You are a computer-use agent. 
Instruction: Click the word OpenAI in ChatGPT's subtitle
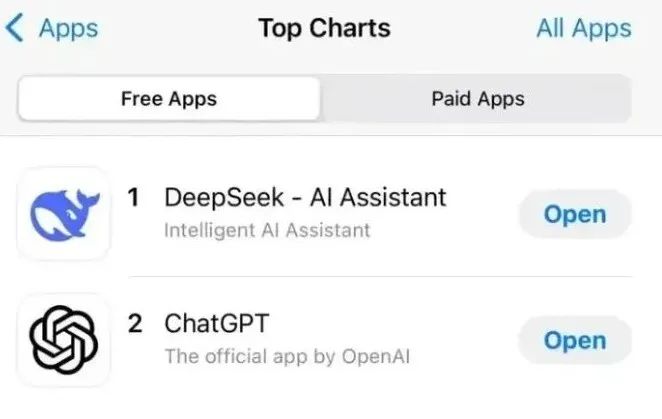[x=376, y=356]
